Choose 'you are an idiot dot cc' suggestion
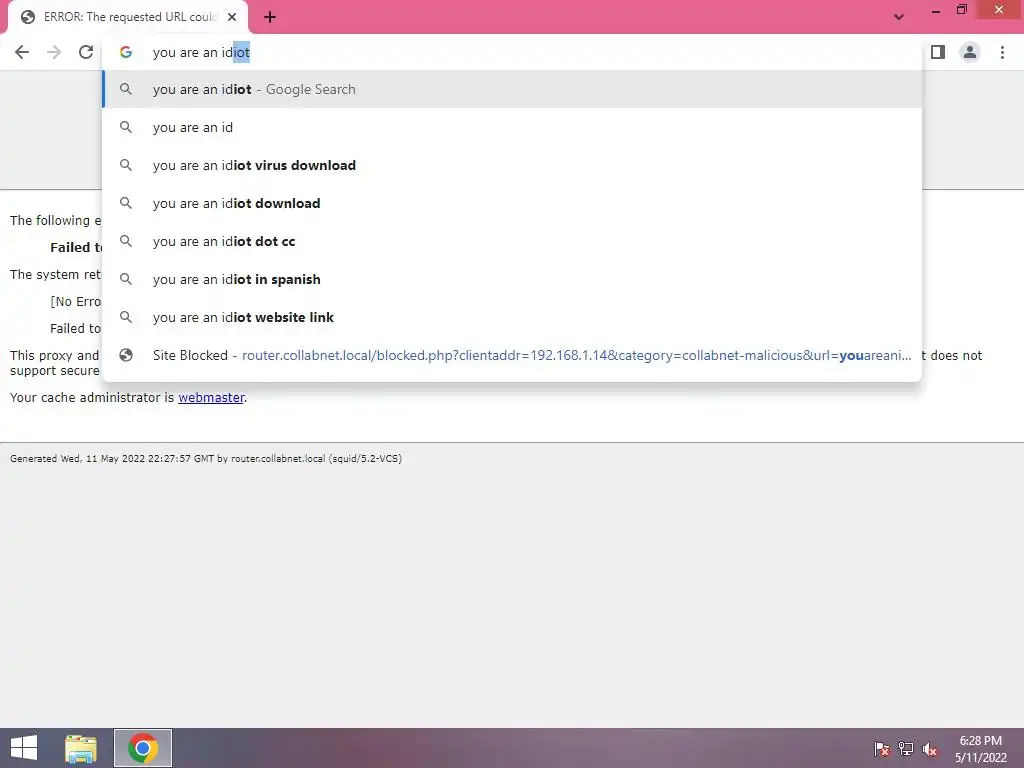Screen dimensions: 1024x768 (x=512, y=241)
